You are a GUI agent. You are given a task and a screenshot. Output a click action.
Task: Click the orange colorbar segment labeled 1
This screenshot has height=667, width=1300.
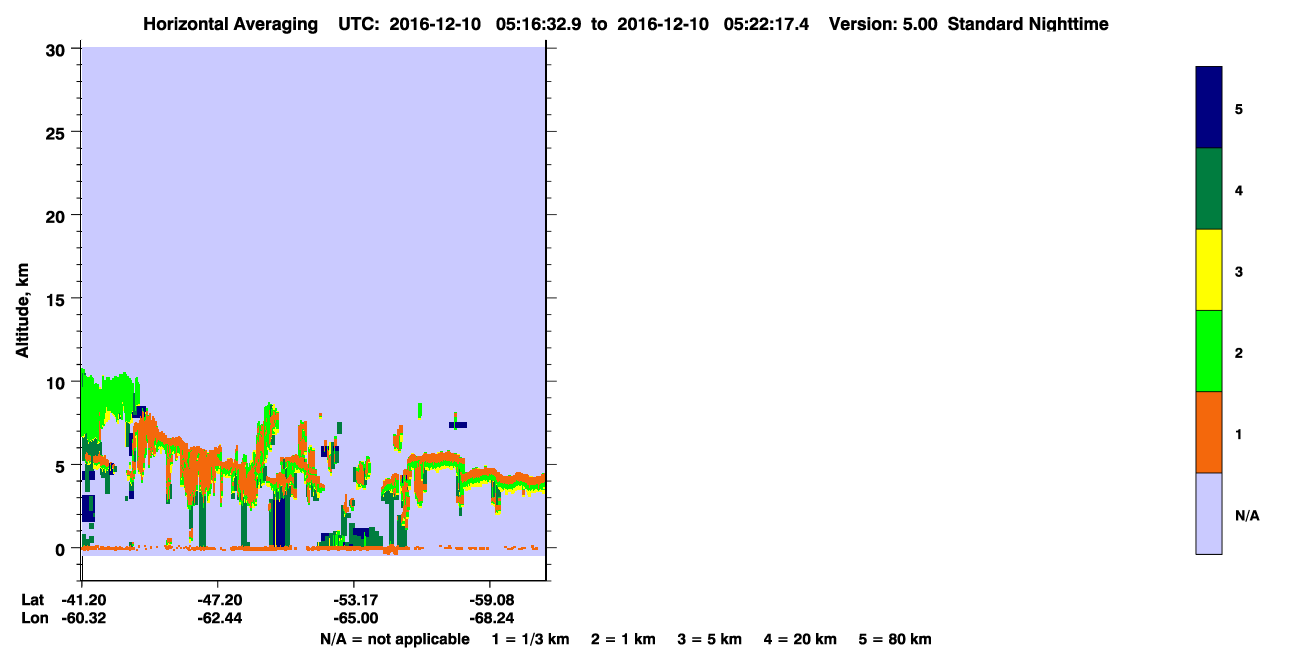[1209, 432]
